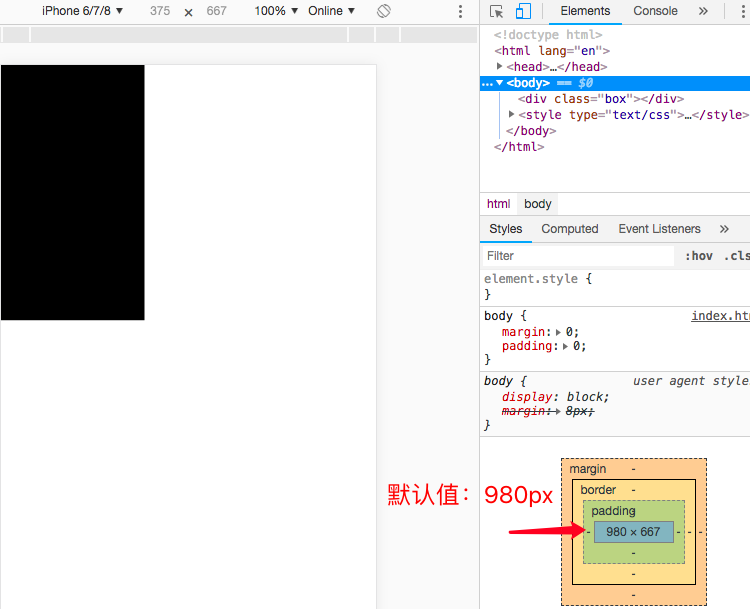
Task: Open DevTools main kebab menu
Action: coord(743,11)
